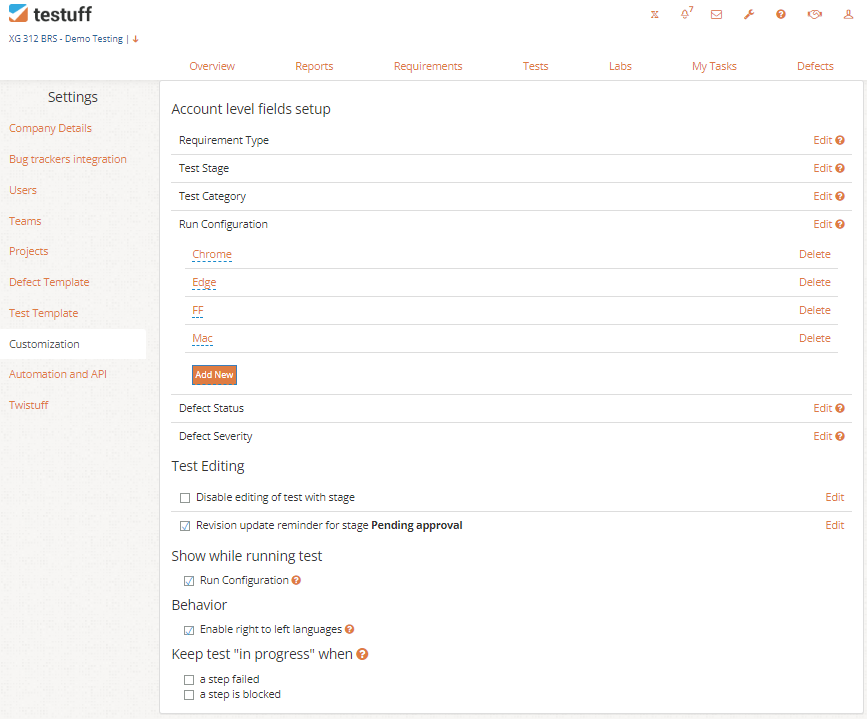Click Mac configuration name

[202, 338]
